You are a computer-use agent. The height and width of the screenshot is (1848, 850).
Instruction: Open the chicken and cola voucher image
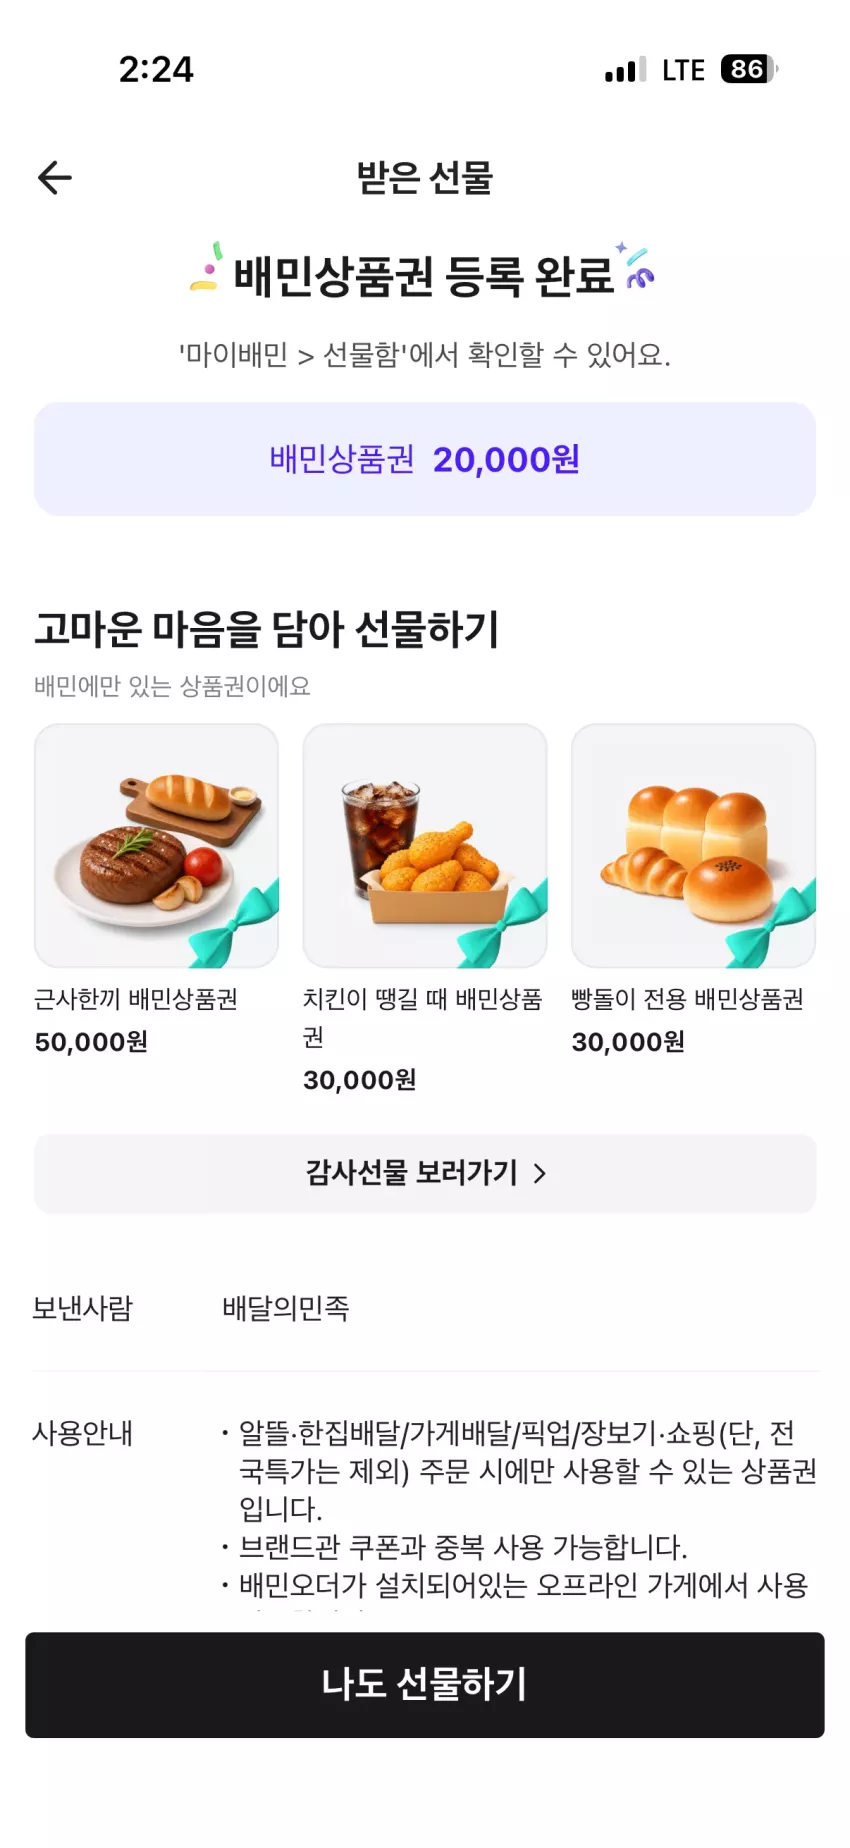(425, 846)
